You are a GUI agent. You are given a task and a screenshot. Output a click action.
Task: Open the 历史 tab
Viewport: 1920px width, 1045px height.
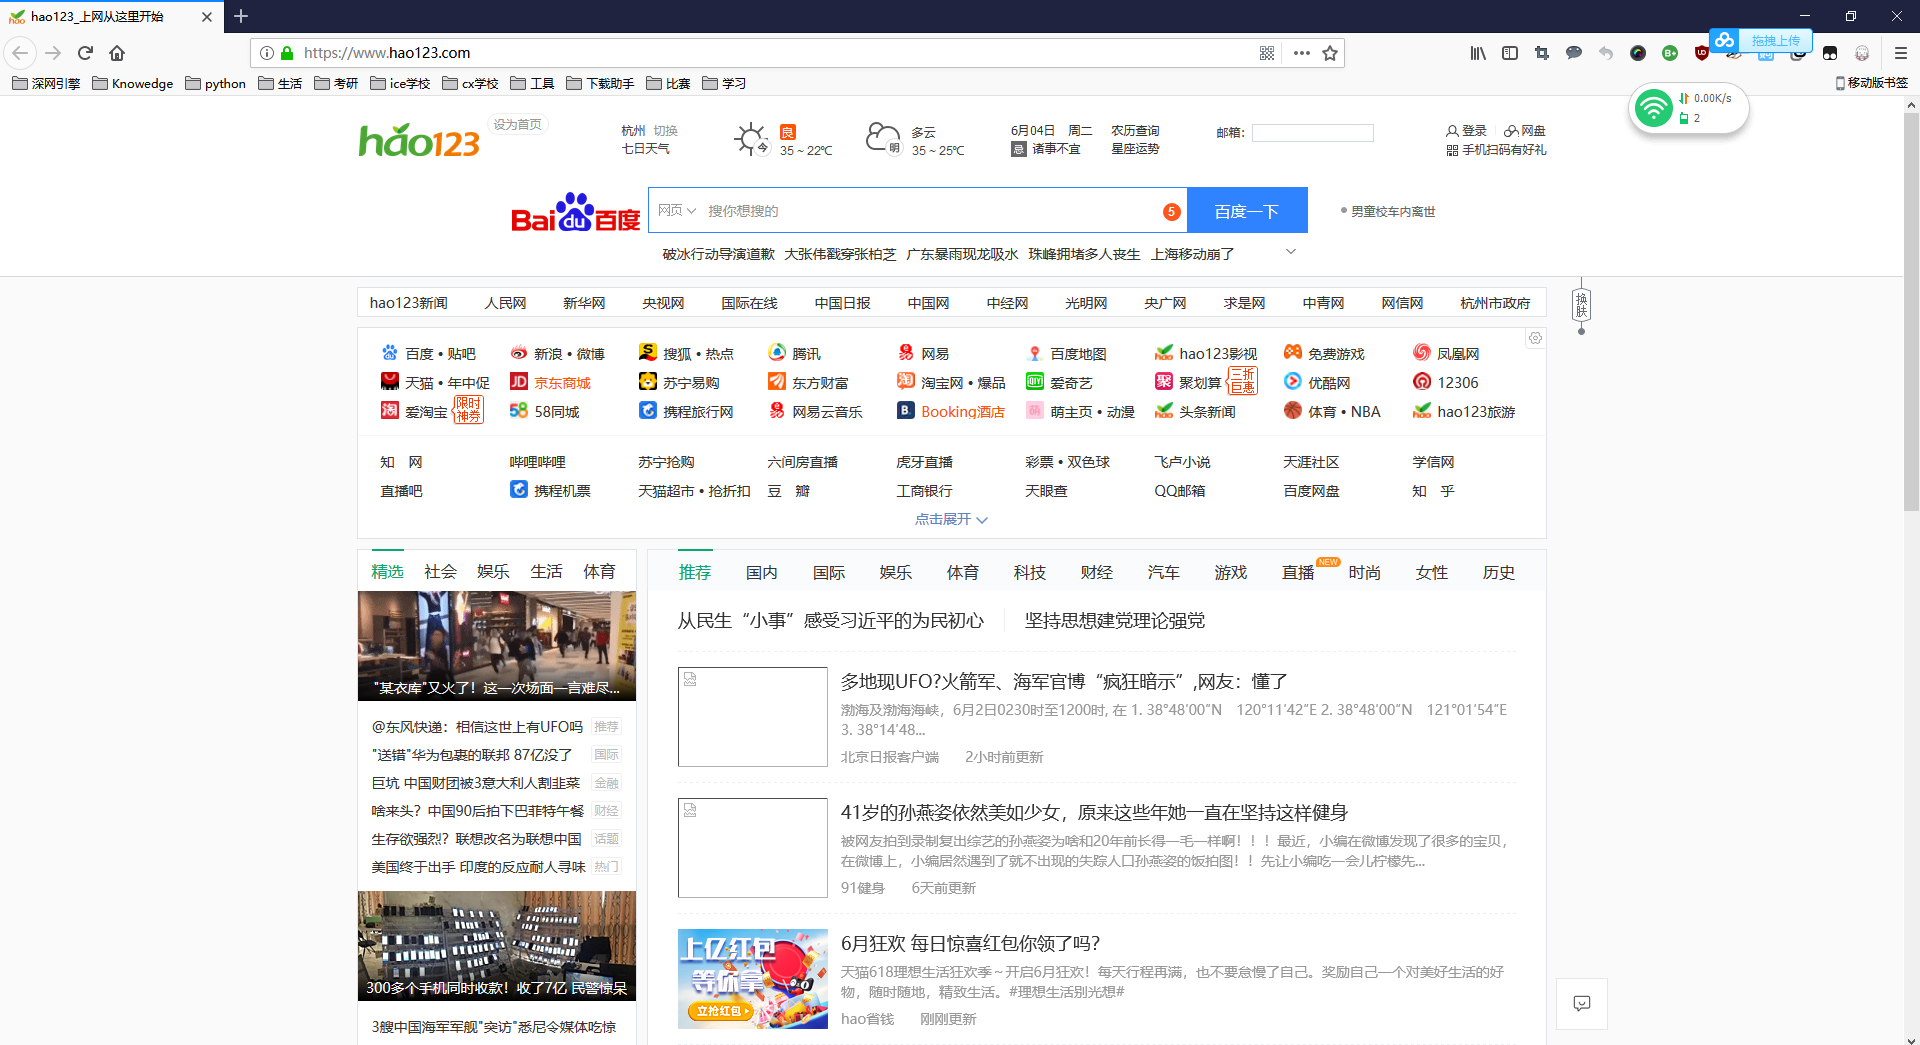click(1499, 572)
